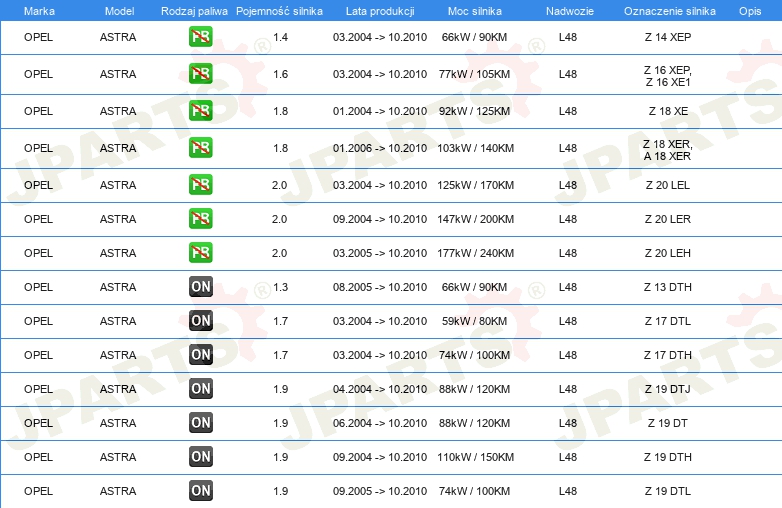The height and width of the screenshot is (508, 782).
Task: Click the Marka column header
Action: [39, 11]
